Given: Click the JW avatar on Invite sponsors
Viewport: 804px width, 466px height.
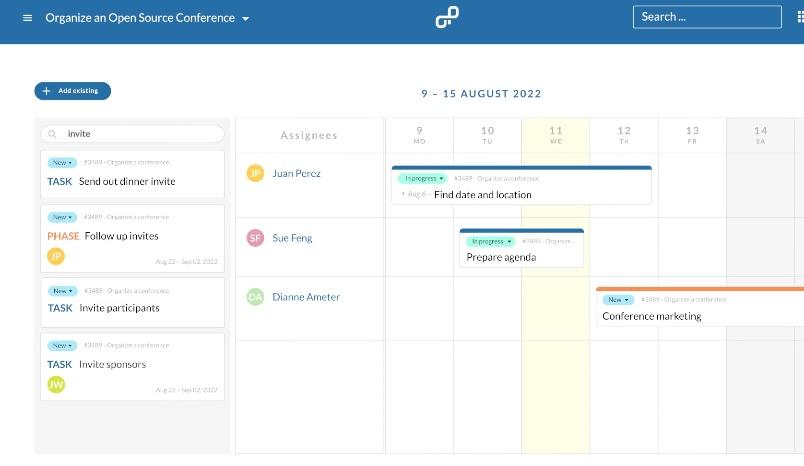Looking at the screenshot, I should (x=56, y=384).
